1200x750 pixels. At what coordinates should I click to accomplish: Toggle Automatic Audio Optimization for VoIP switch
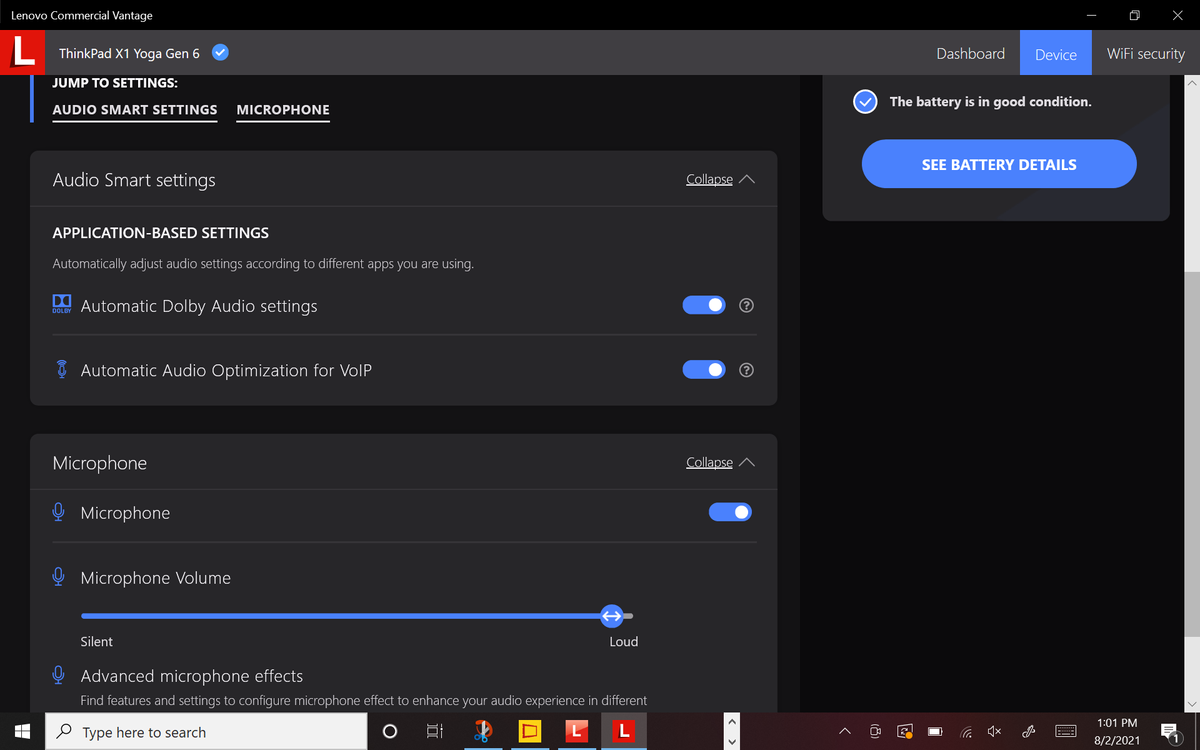click(704, 370)
